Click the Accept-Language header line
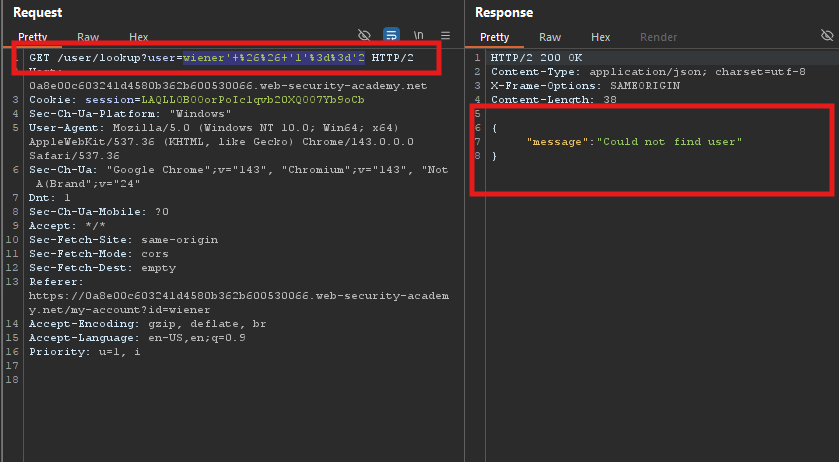 [x=137, y=337]
